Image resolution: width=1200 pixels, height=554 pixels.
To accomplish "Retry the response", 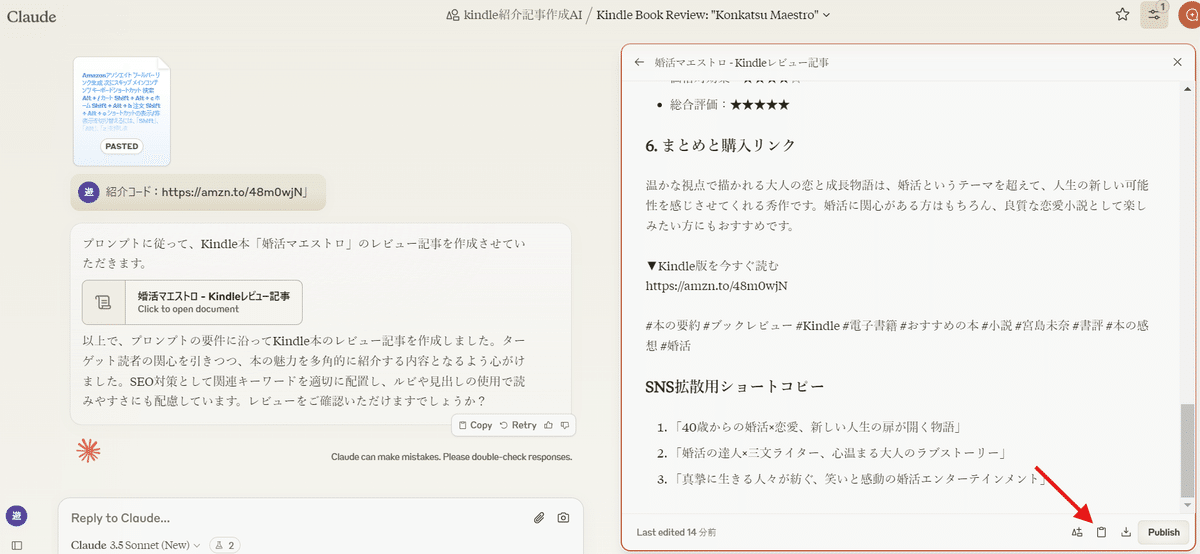I will pyautogui.click(x=518, y=425).
